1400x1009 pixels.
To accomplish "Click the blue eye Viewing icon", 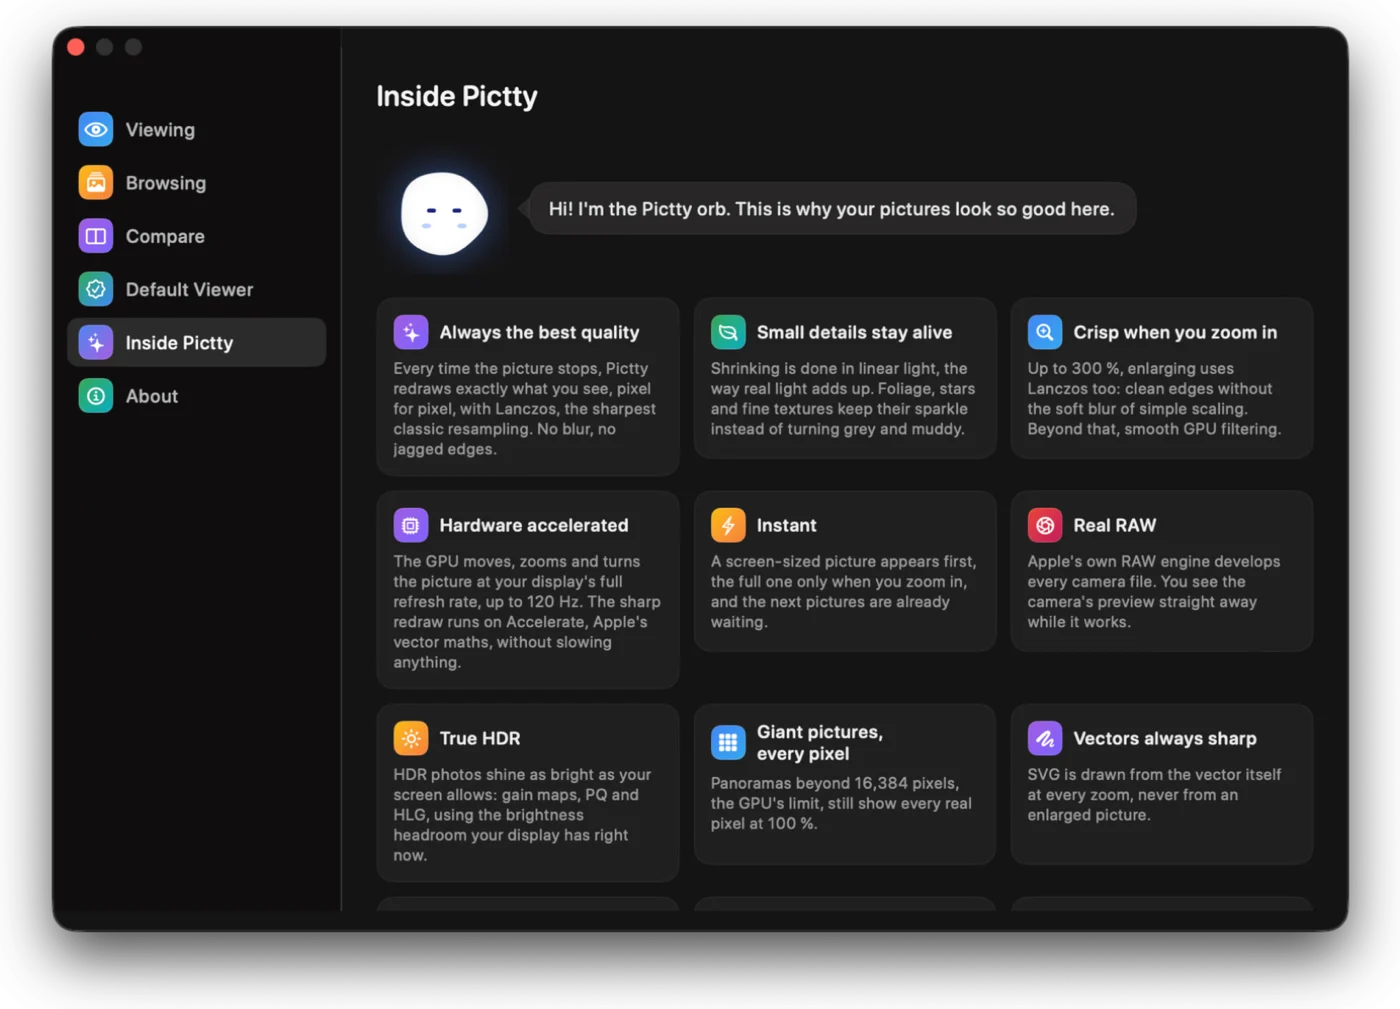I will click(96, 129).
